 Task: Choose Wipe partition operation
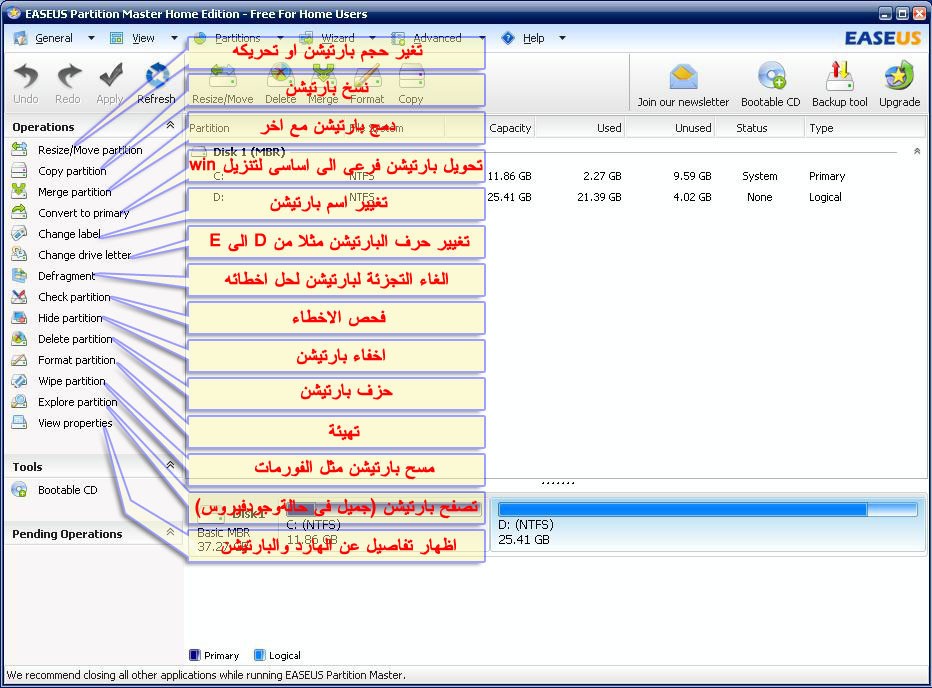point(71,381)
